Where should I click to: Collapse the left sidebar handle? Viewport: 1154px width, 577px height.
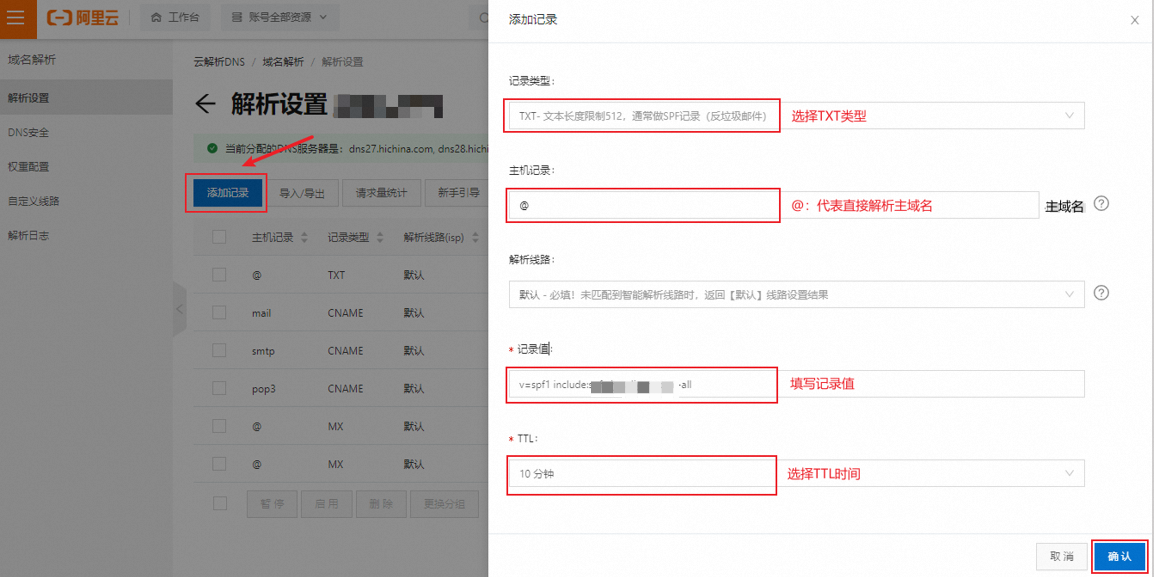[179, 309]
